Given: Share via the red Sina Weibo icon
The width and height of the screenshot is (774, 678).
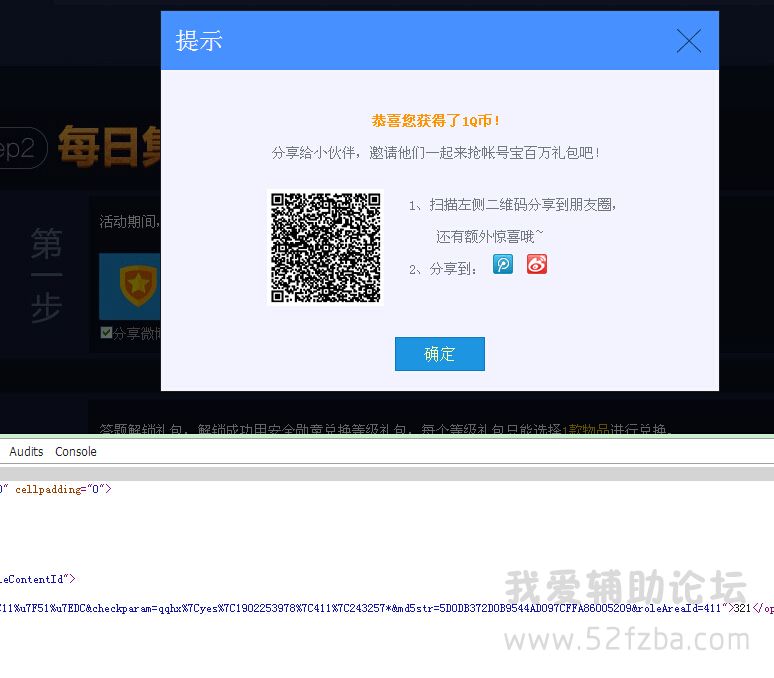Looking at the screenshot, I should click(537, 265).
